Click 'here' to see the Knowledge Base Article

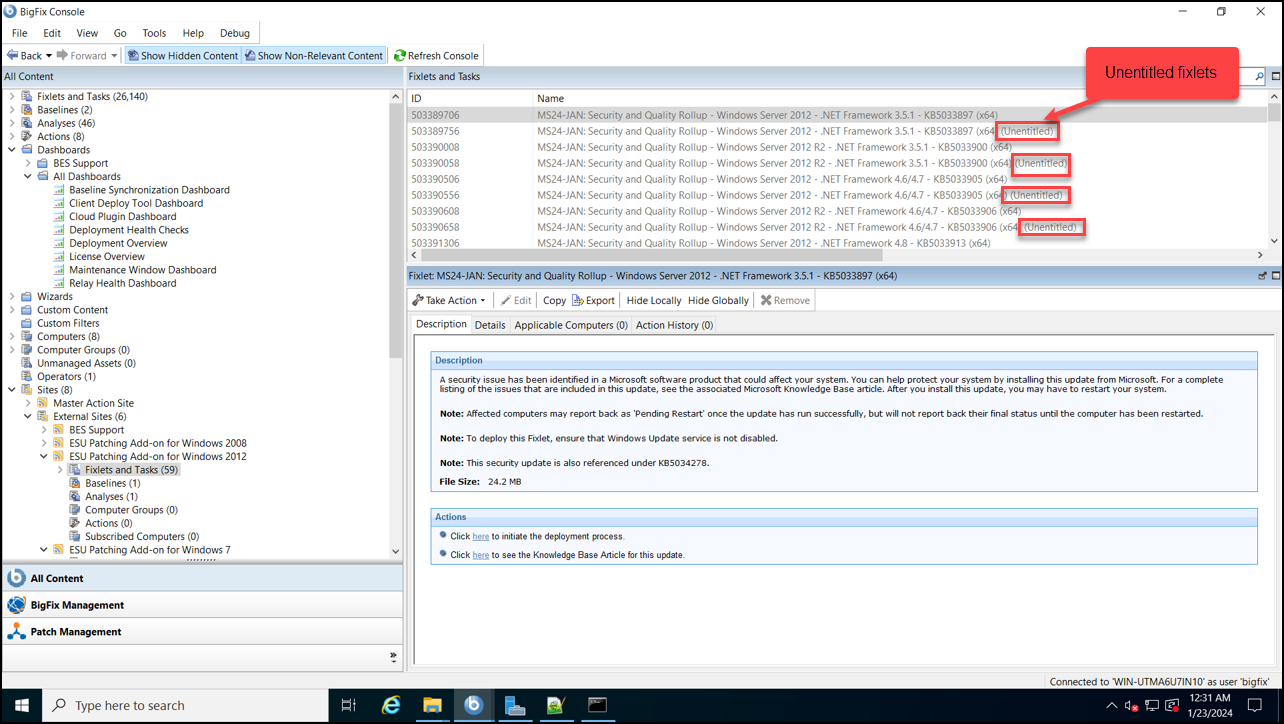[x=481, y=555]
